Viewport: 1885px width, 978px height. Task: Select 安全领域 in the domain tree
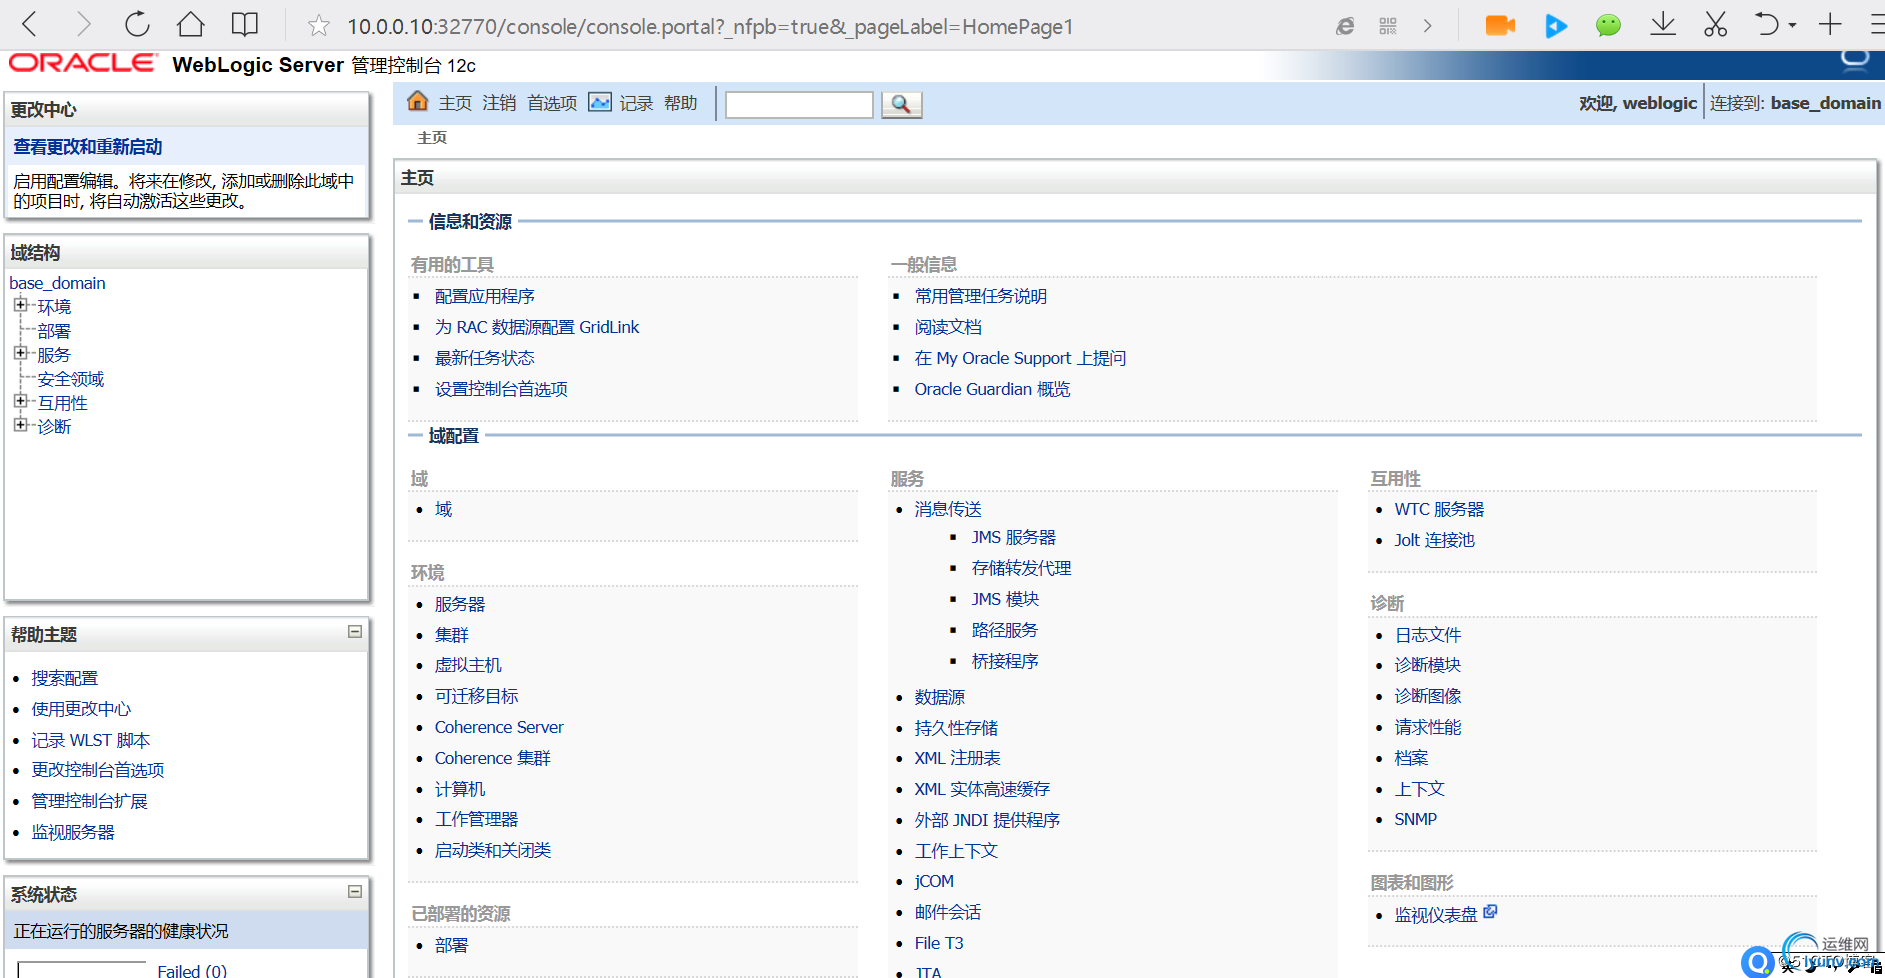[71, 379]
